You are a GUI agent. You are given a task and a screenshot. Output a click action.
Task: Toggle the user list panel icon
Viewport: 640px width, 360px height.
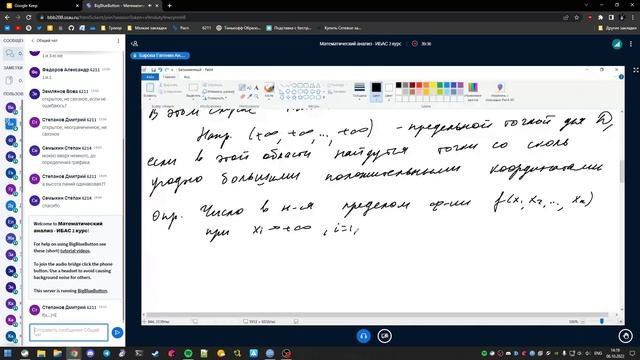(135, 44)
